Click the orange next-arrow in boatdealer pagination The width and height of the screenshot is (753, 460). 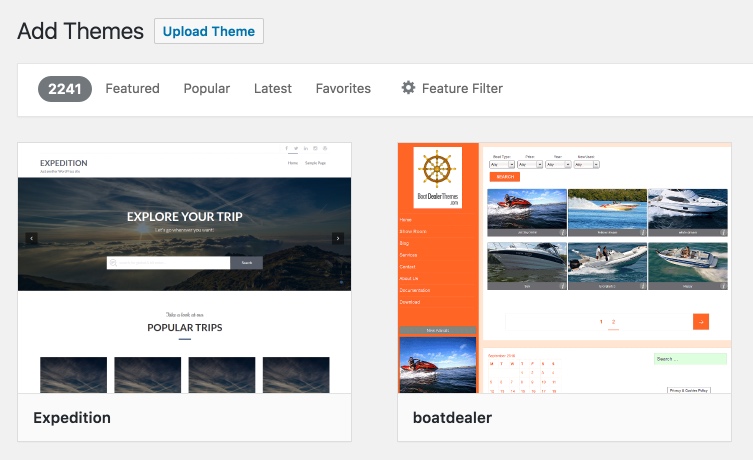[701, 321]
